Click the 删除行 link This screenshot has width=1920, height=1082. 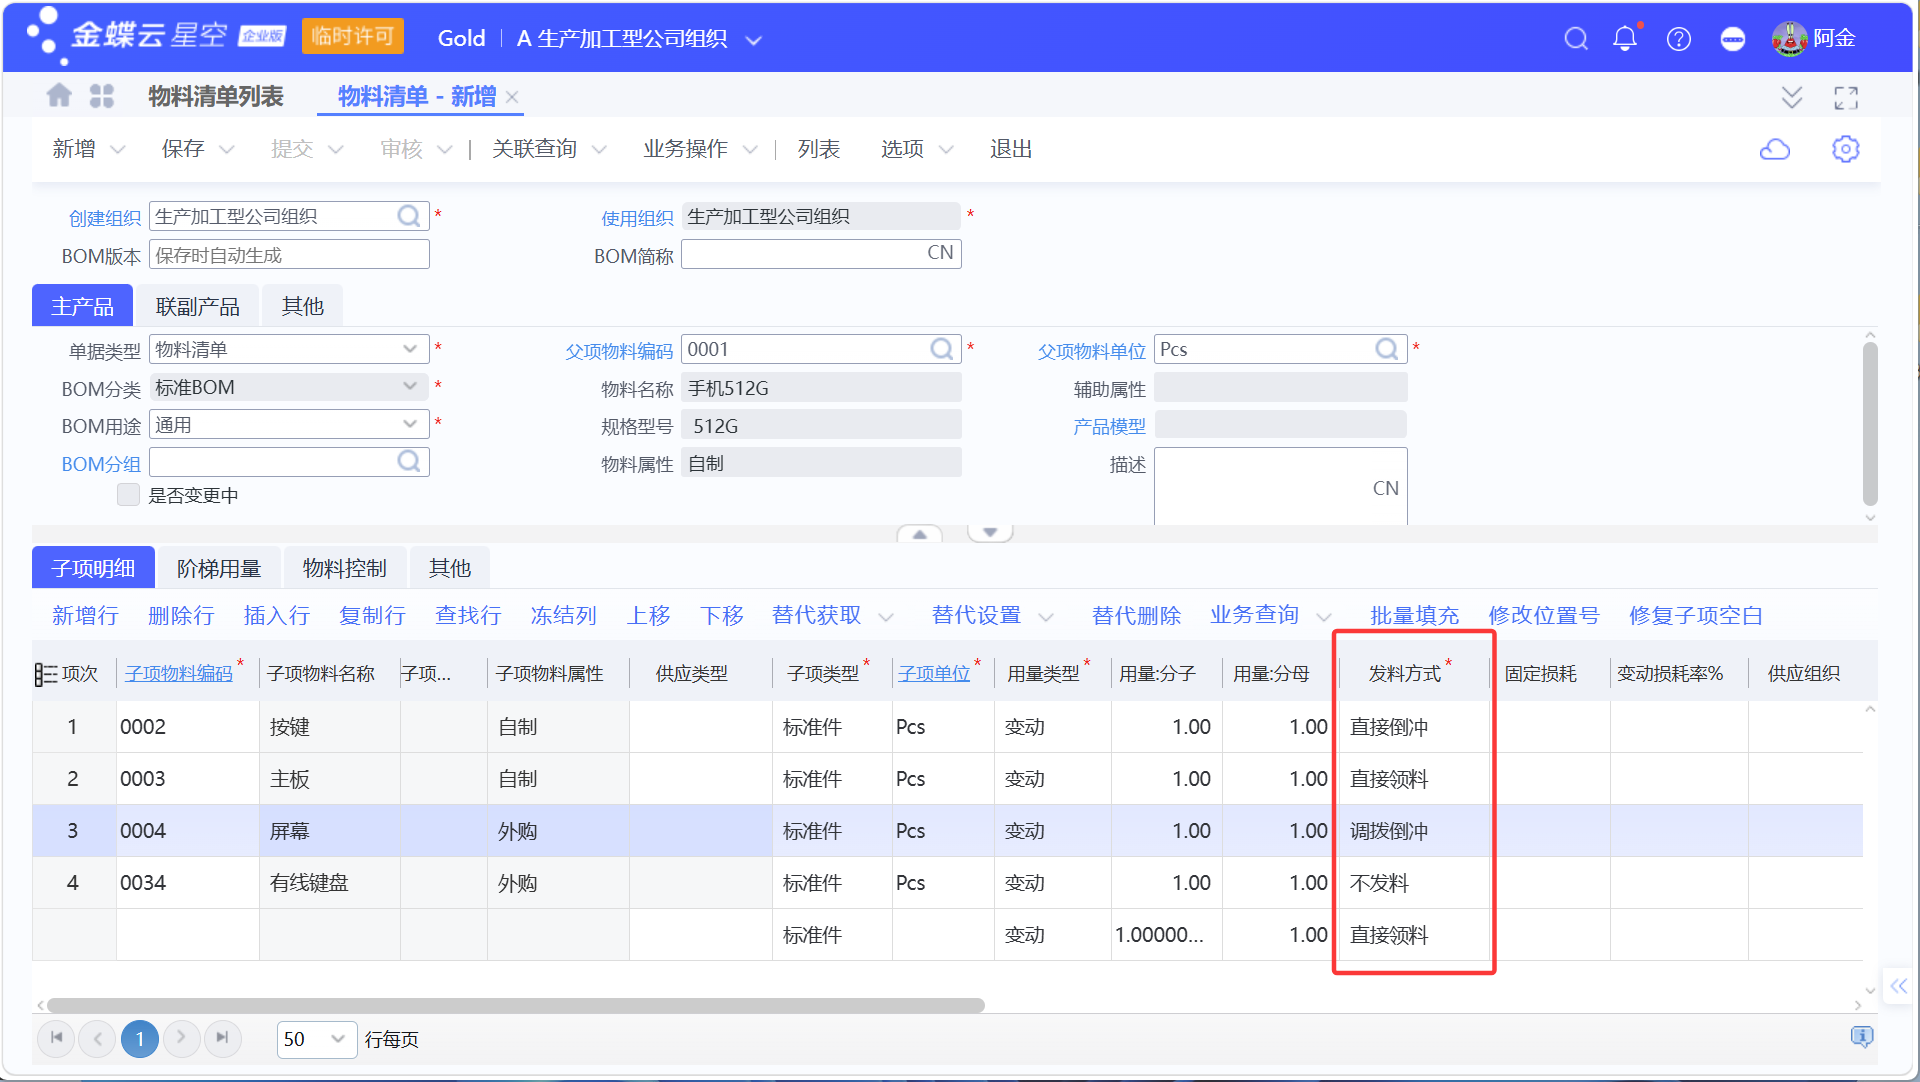click(181, 615)
